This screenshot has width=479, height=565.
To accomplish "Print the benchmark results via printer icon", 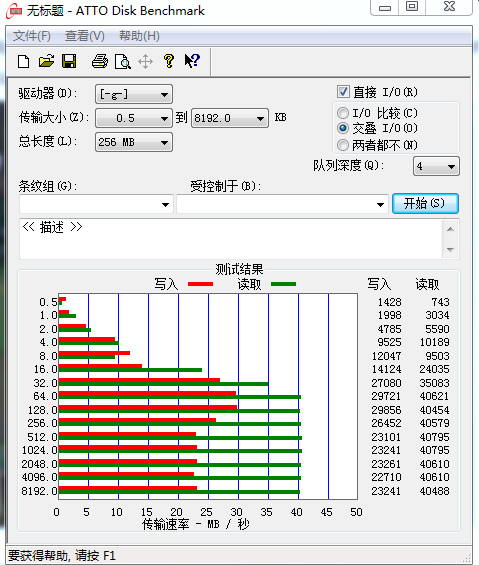I will [x=100, y=61].
